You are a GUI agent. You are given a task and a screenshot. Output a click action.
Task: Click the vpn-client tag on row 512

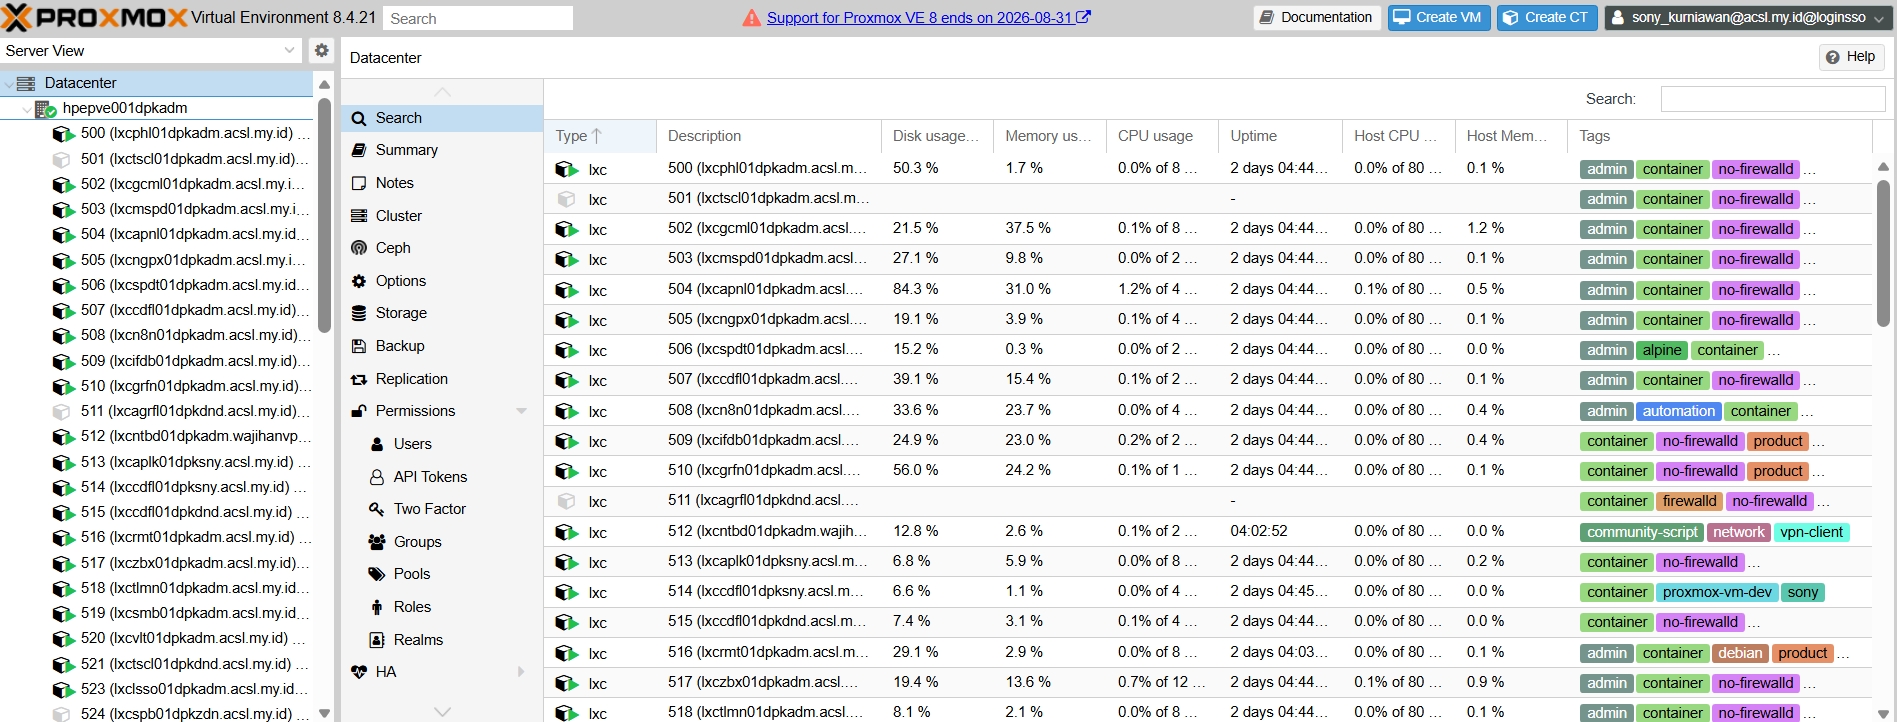(1811, 532)
